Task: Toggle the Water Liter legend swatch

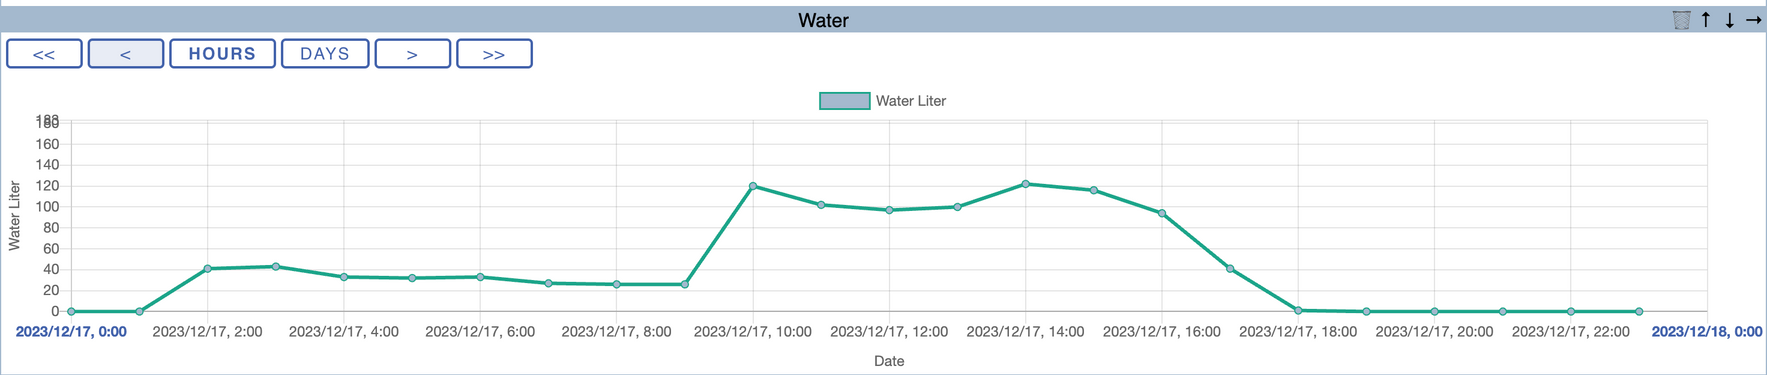Action: [x=844, y=101]
